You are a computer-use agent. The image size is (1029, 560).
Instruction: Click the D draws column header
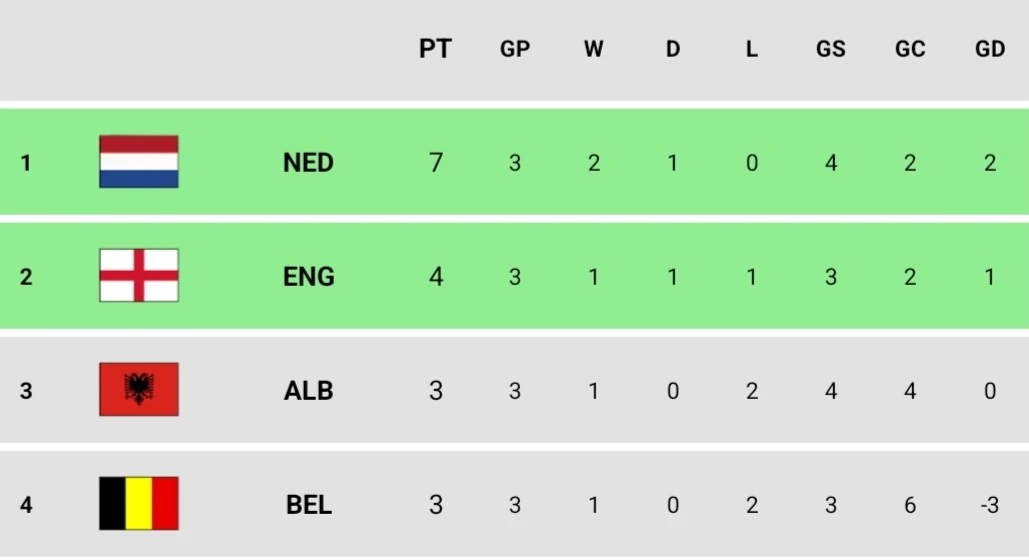[672, 49]
